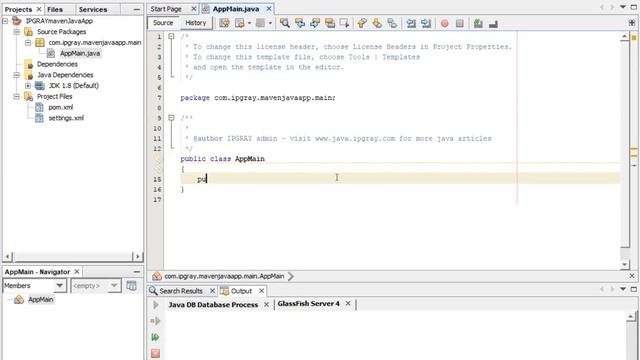
Task: Open the editor document list dropdown arrow at top right
Action: (x=623, y=7)
